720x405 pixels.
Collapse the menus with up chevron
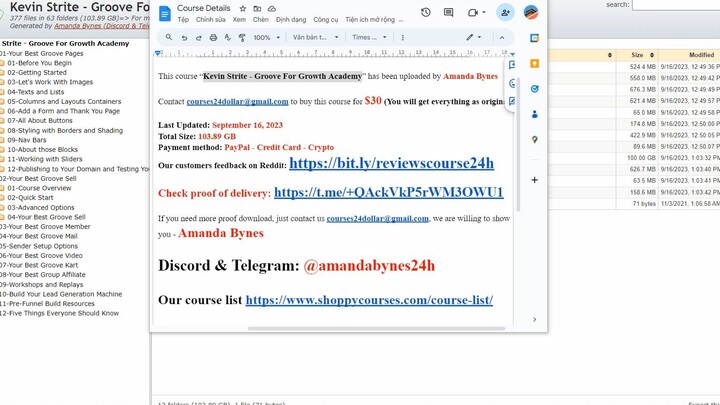[x=501, y=38]
